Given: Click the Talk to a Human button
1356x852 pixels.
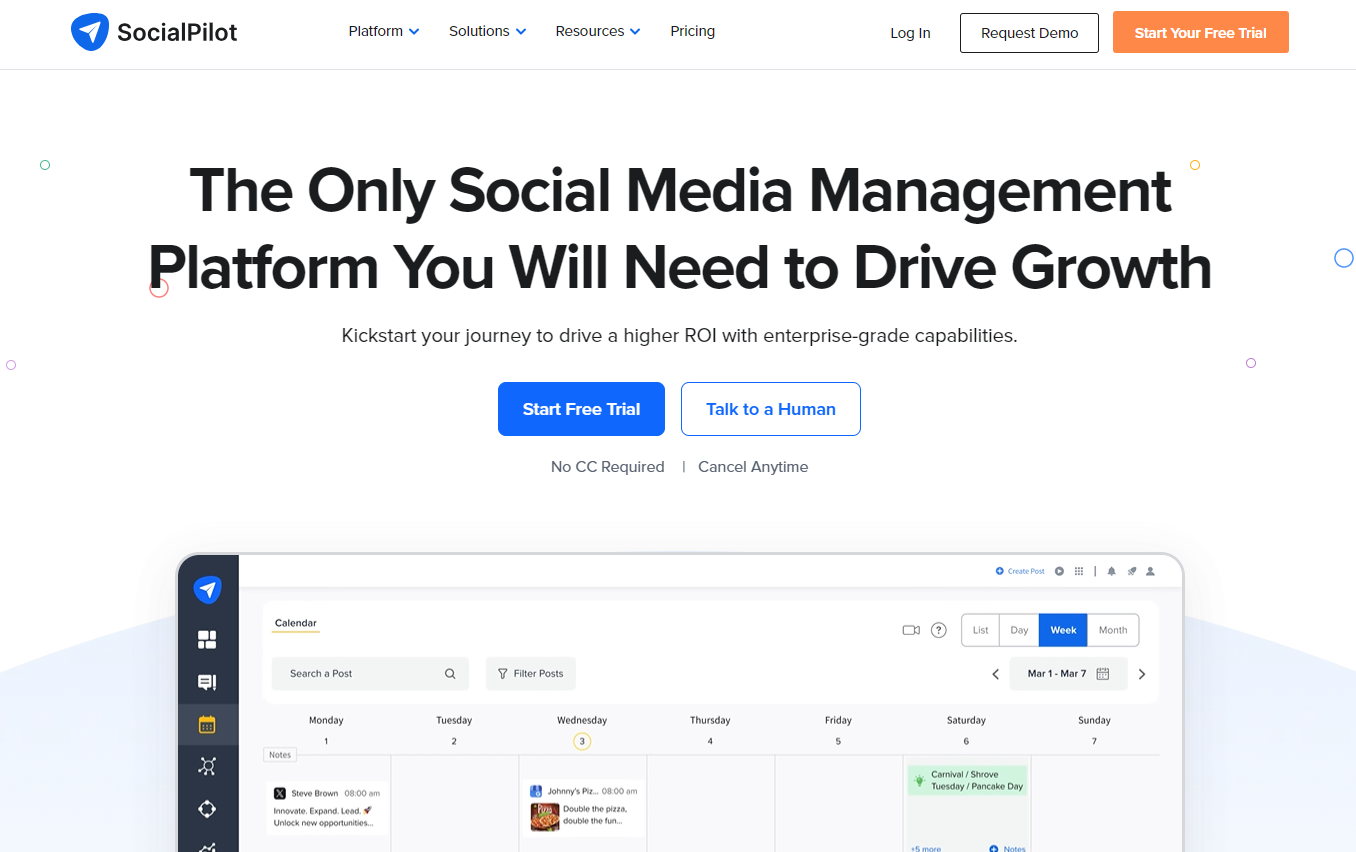Looking at the screenshot, I should click(771, 409).
